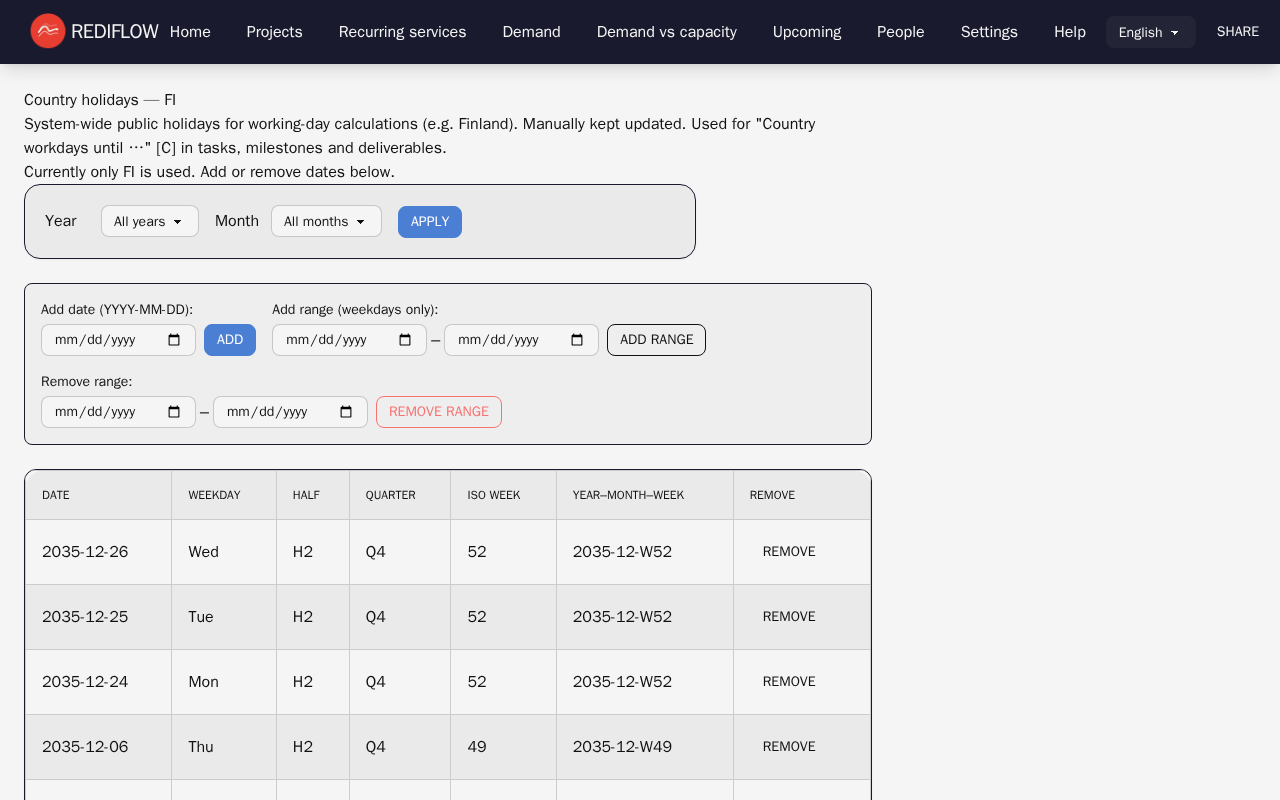Click the Add Range button
Viewport: 1280px width, 800px height.
coord(656,340)
